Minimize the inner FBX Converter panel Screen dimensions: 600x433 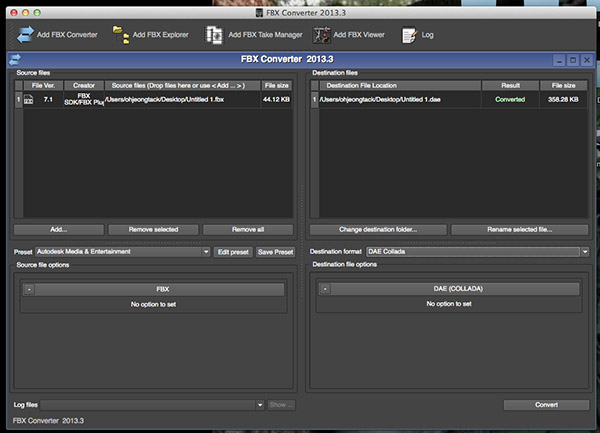[559, 60]
